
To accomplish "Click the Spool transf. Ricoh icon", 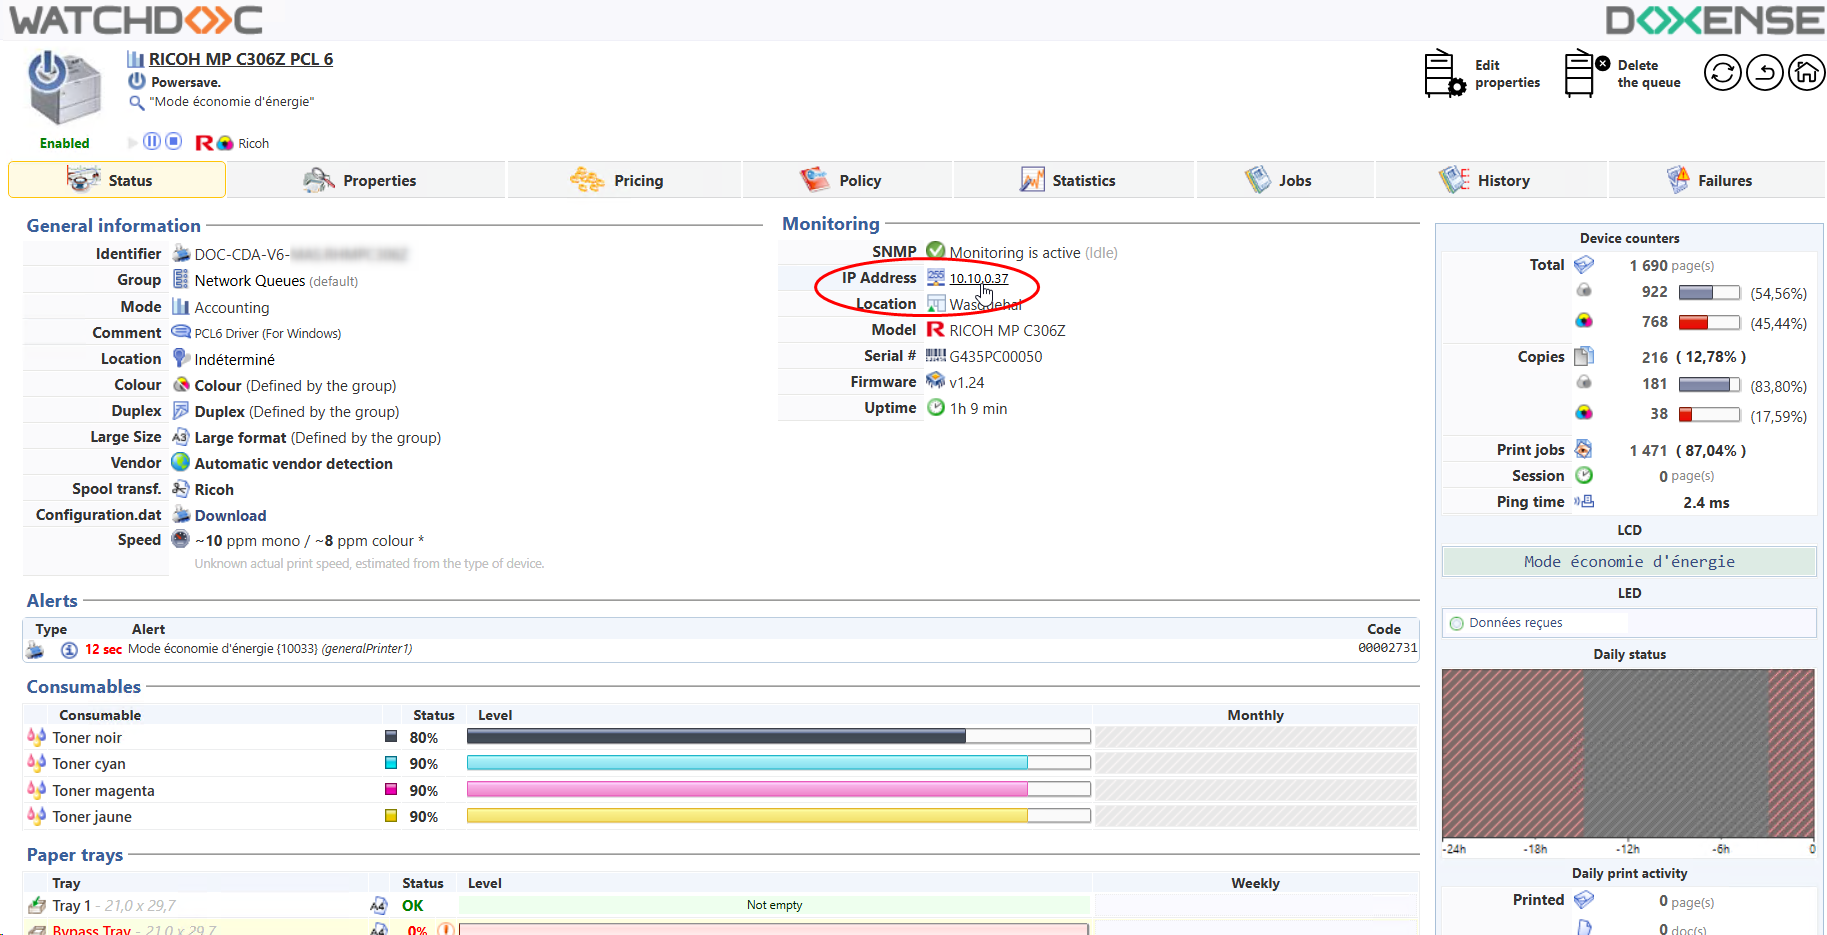I will tap(181, 488).
